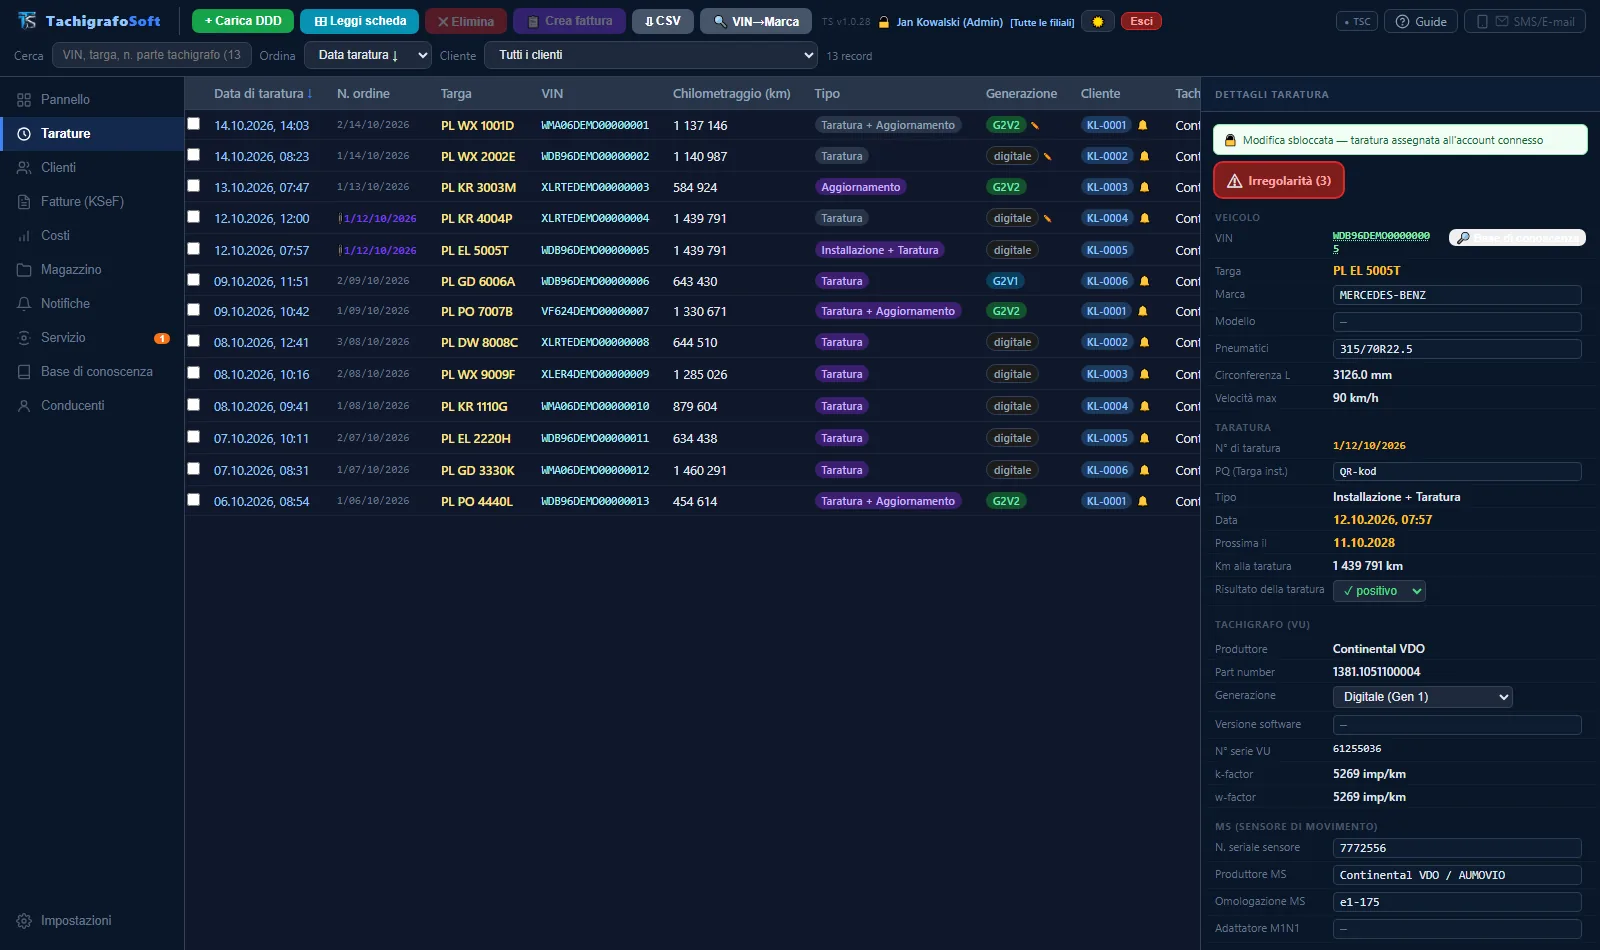The width and height of the screenshot is (1600, 950).
Task: Tick the checkbox for row PL WX 1001D
Action: click(194, 124)
